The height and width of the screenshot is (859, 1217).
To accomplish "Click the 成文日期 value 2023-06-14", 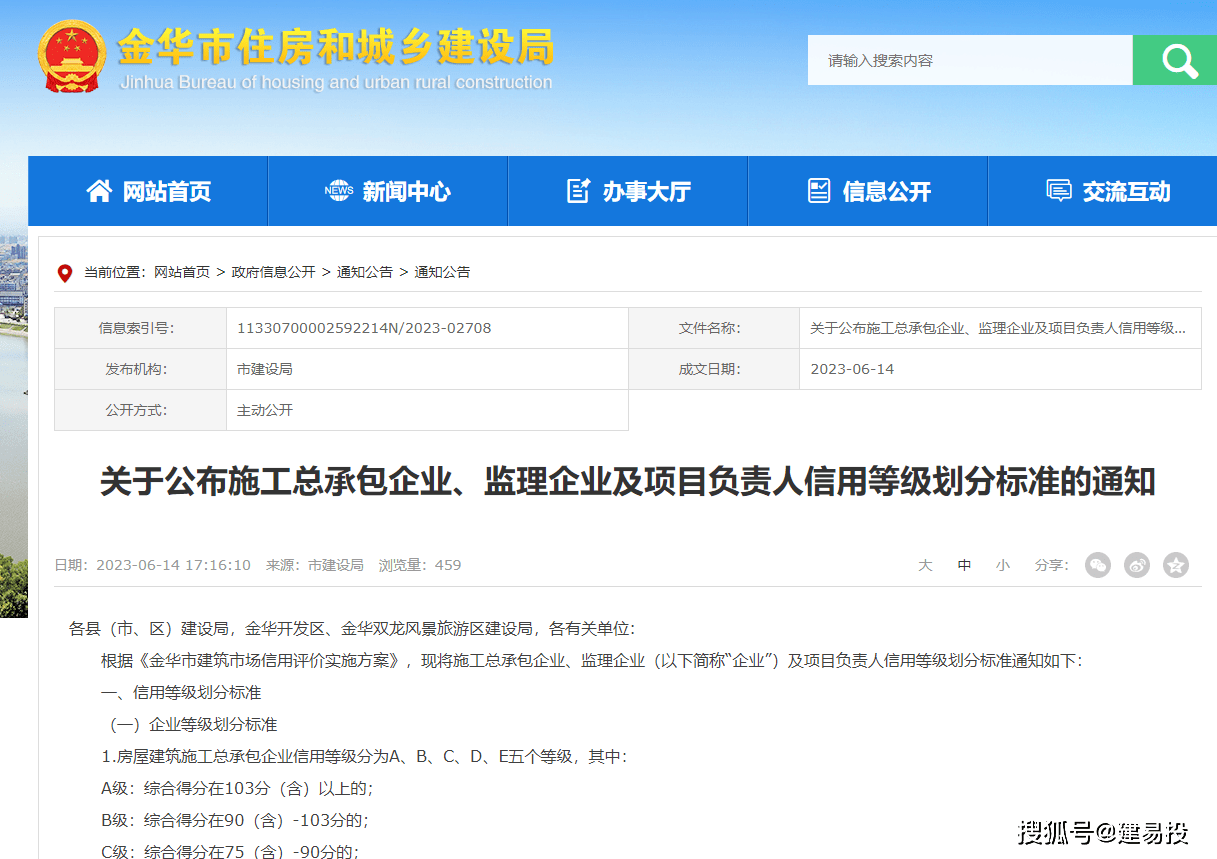I will tap(852, 369).
